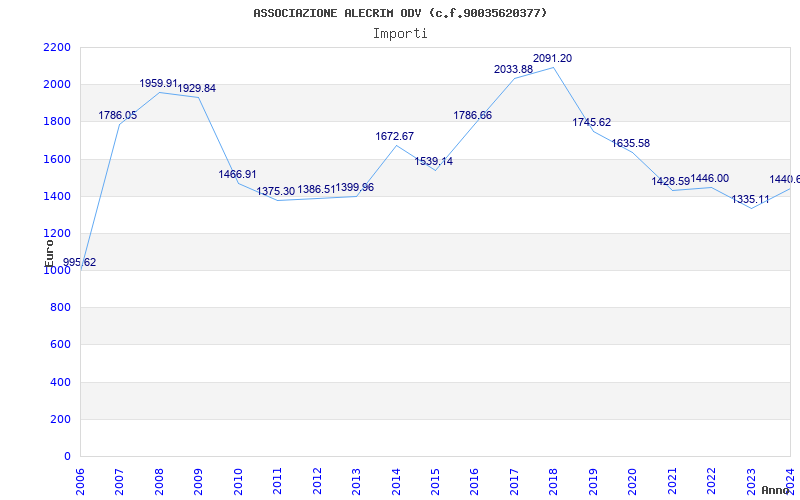Select the data label 1539.14
Image resolution: width=800 pixels, height=500 pixels.
[x=434, y=161]
